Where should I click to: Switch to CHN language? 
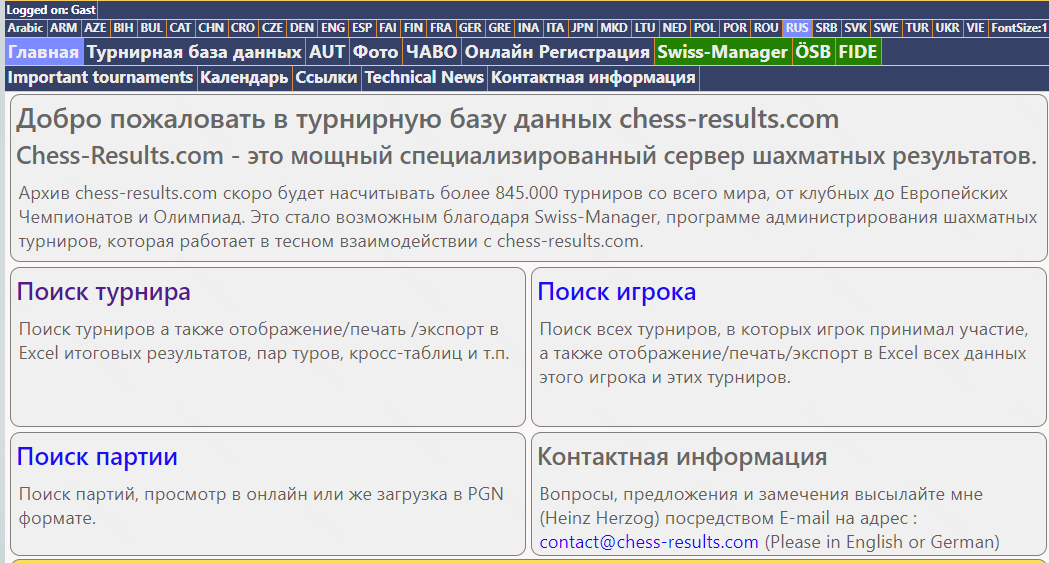click(x=211, y=28)
